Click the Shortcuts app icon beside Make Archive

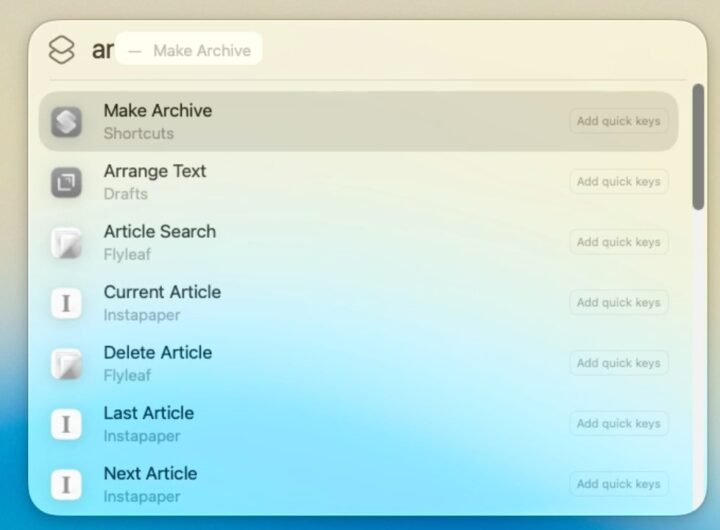[66, 122]
